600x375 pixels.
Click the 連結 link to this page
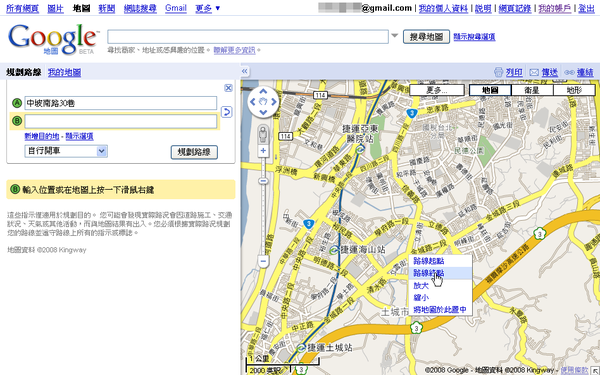(x=585, y=72)
